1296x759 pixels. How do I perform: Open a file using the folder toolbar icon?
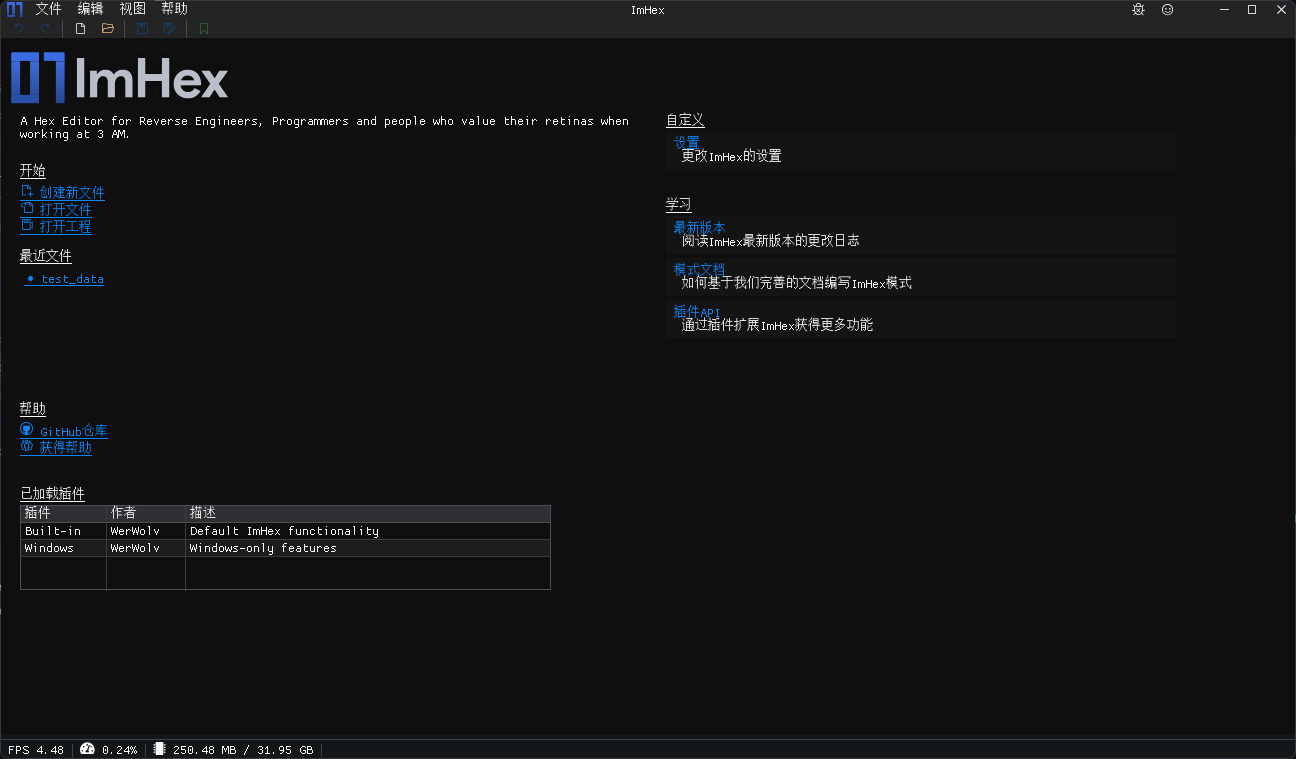106,28
